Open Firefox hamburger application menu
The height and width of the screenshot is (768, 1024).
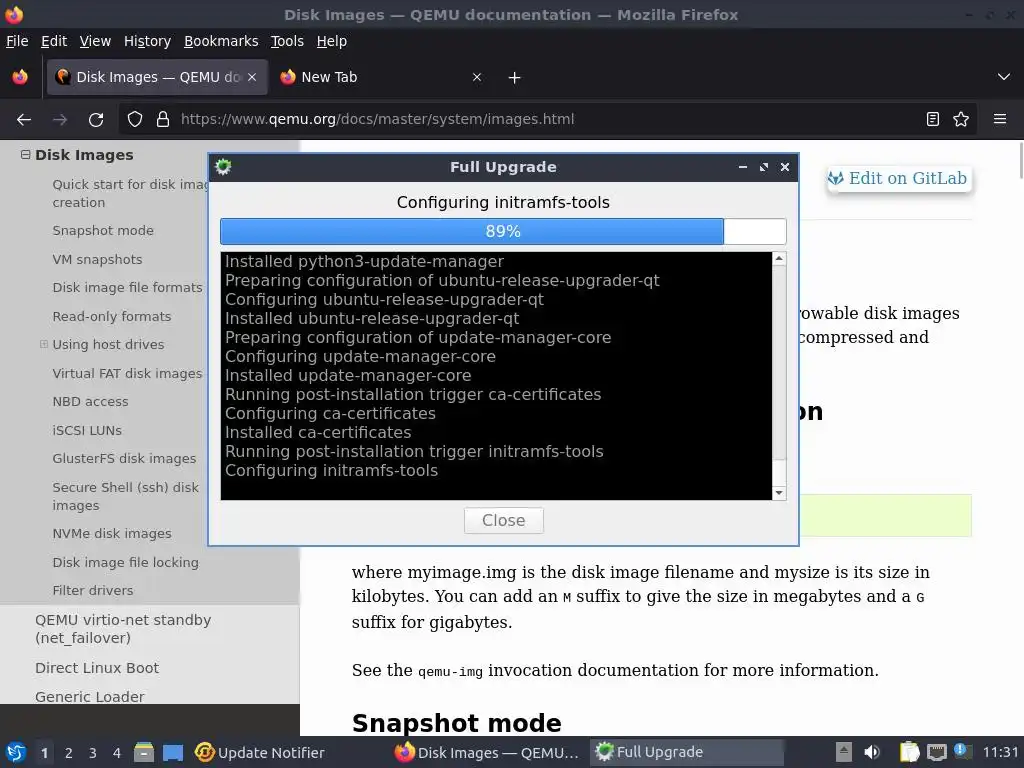pos(1000,119)
